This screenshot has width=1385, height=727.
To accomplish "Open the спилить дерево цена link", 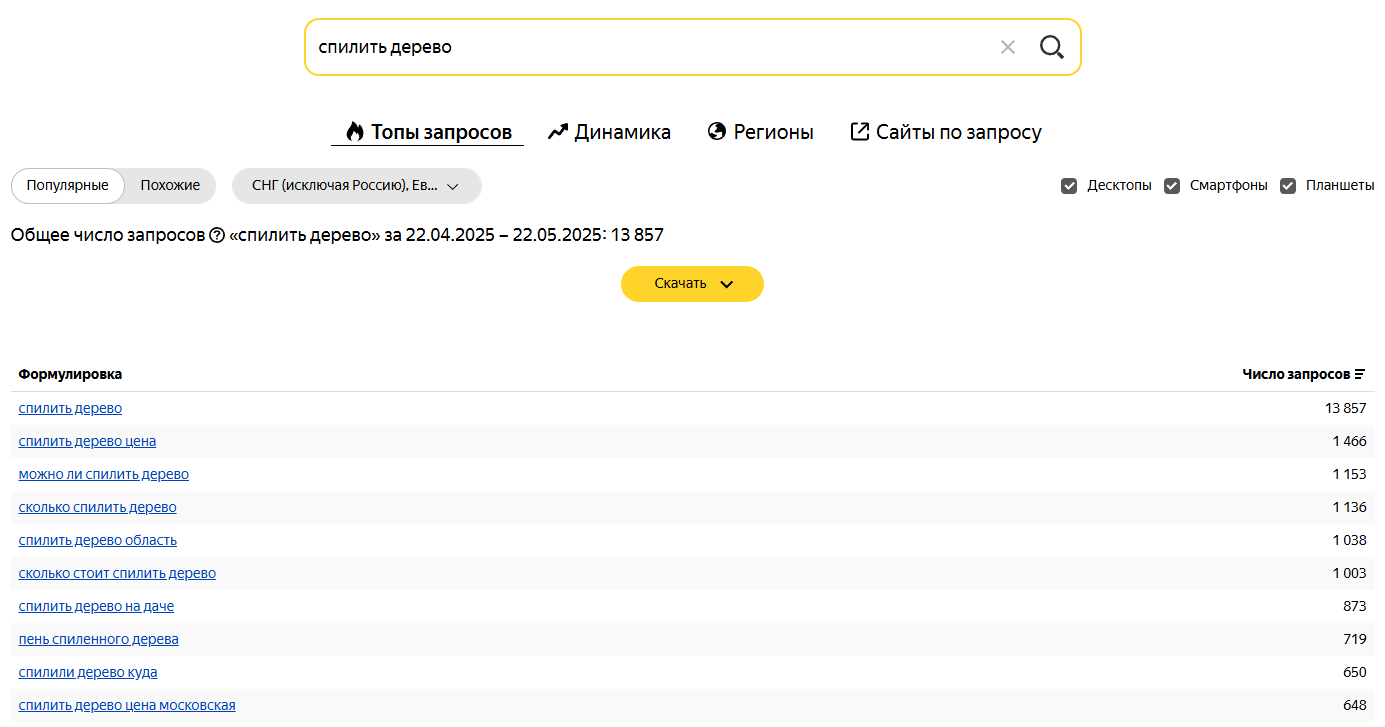I will point(87,441).
